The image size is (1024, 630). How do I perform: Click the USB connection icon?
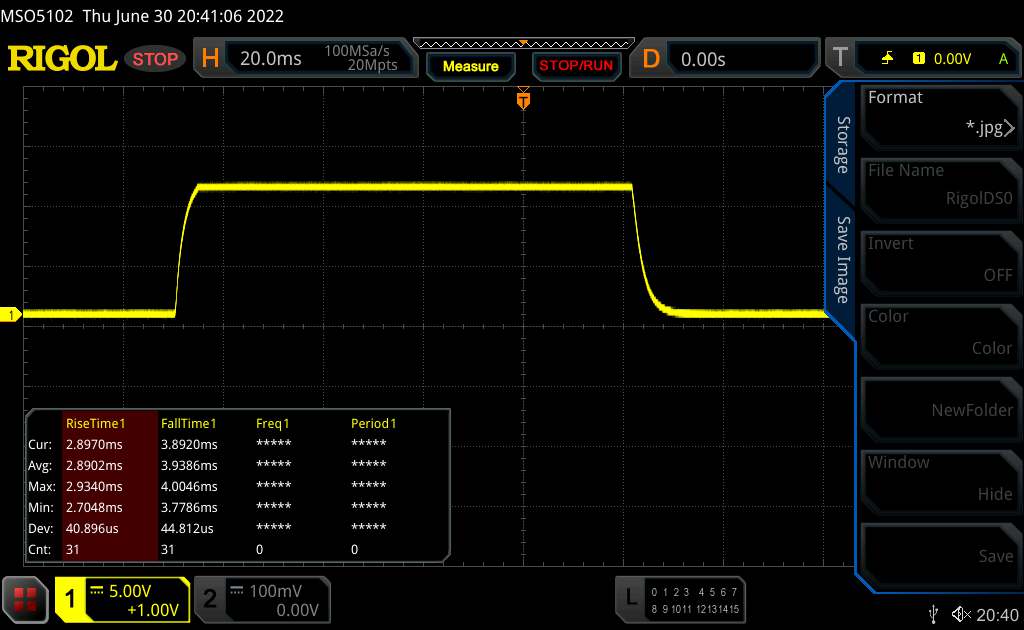[933, 613]
